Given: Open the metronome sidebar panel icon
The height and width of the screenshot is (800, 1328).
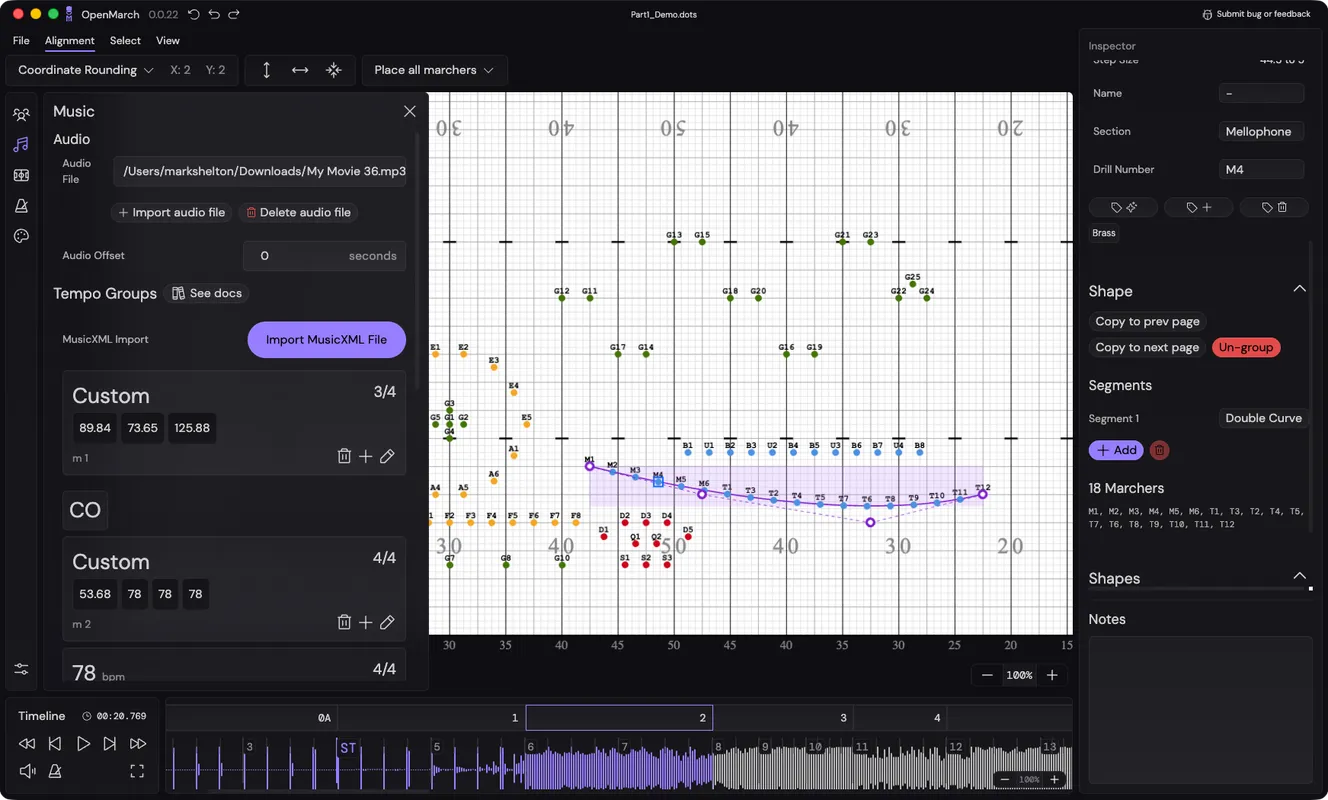Looking at the screenshot, I should (21, 206).
